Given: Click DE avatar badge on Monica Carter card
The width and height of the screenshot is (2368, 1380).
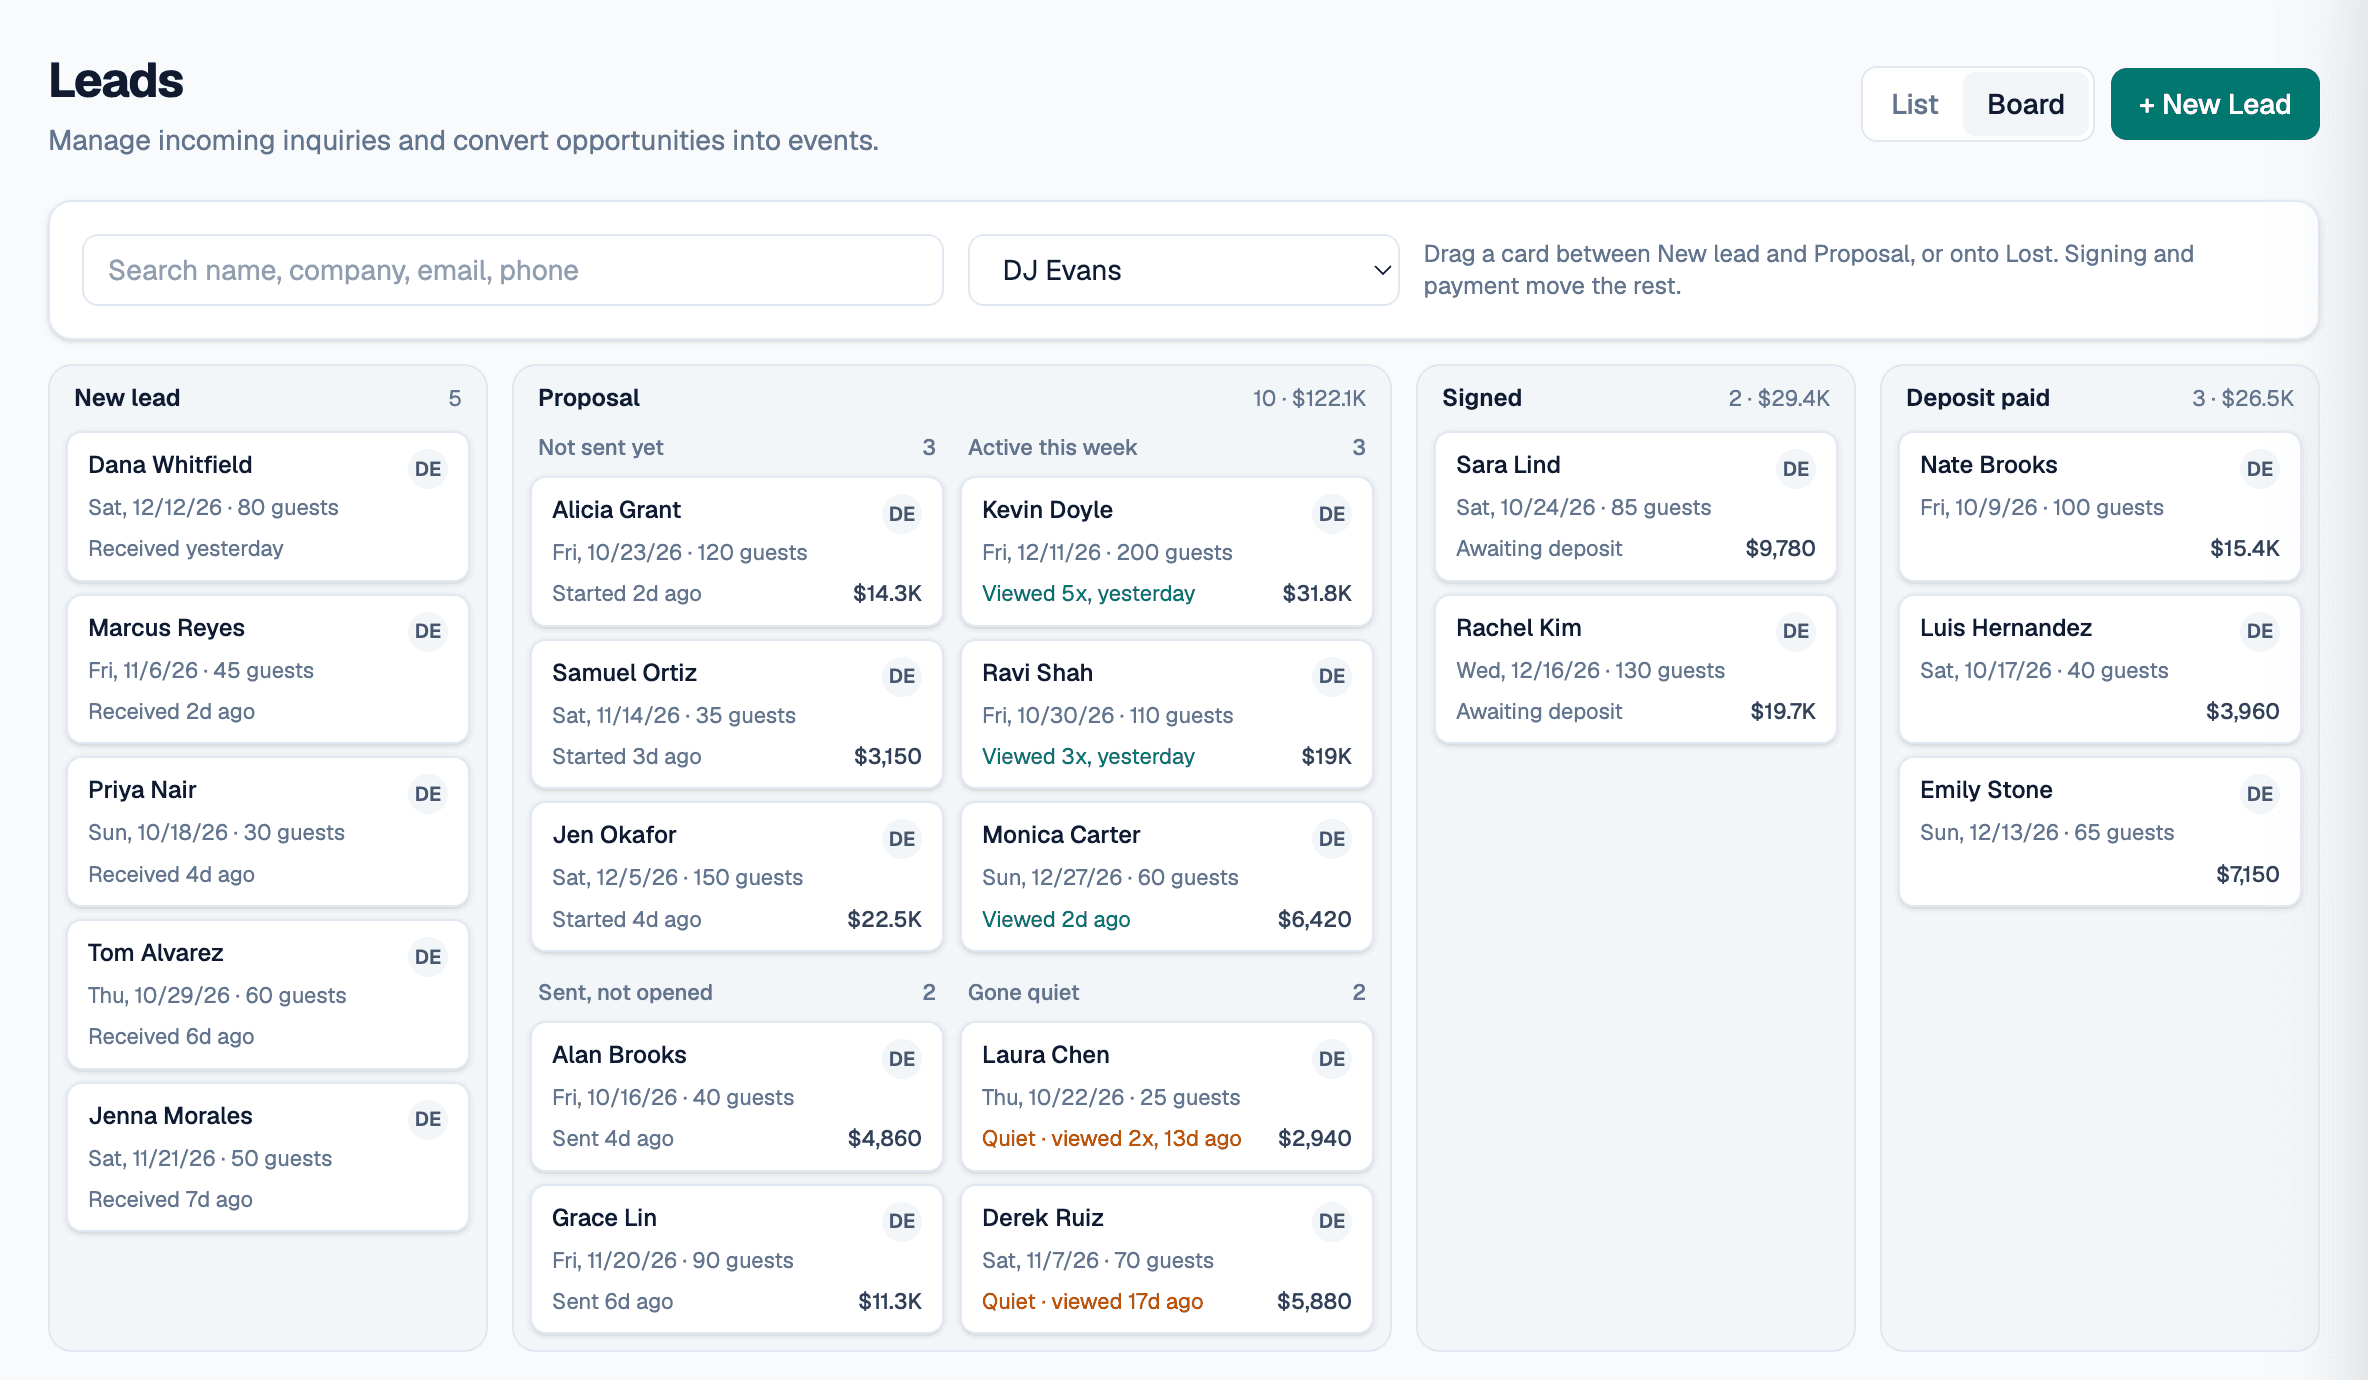Looking at the screenshot, I should 1332,839.
